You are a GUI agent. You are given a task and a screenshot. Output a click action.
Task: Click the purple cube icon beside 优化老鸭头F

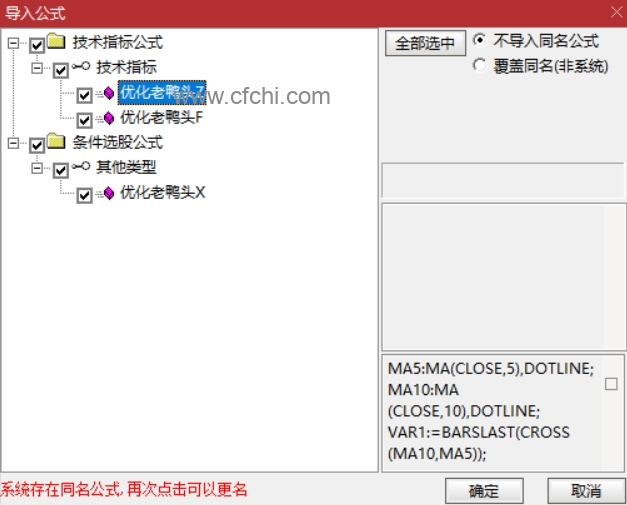click(x=109, y=118)
